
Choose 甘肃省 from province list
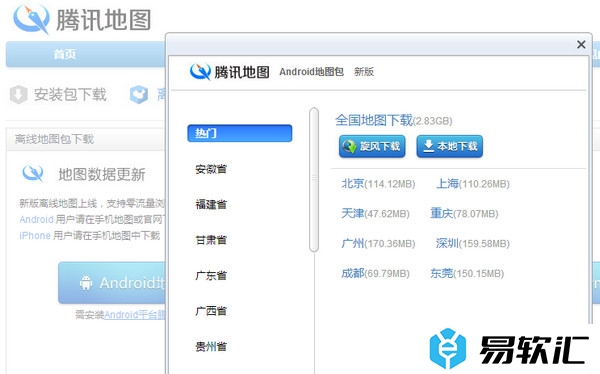tap(211, 240)
